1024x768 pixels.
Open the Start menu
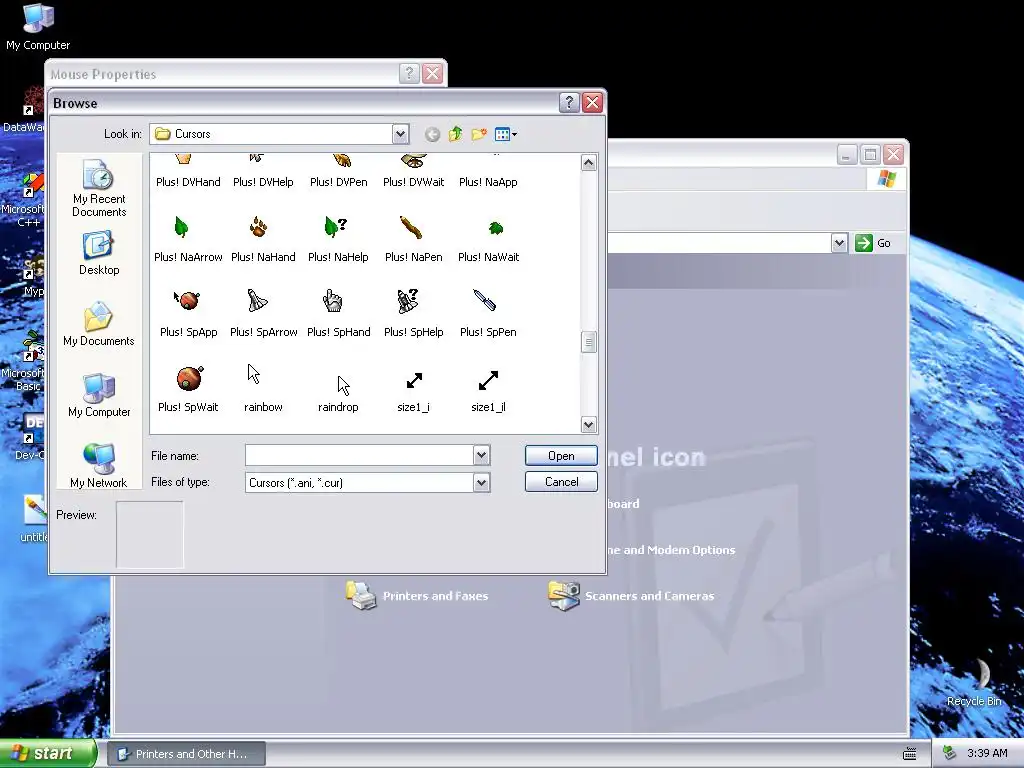pyautogui.click(x=47, y=753)
